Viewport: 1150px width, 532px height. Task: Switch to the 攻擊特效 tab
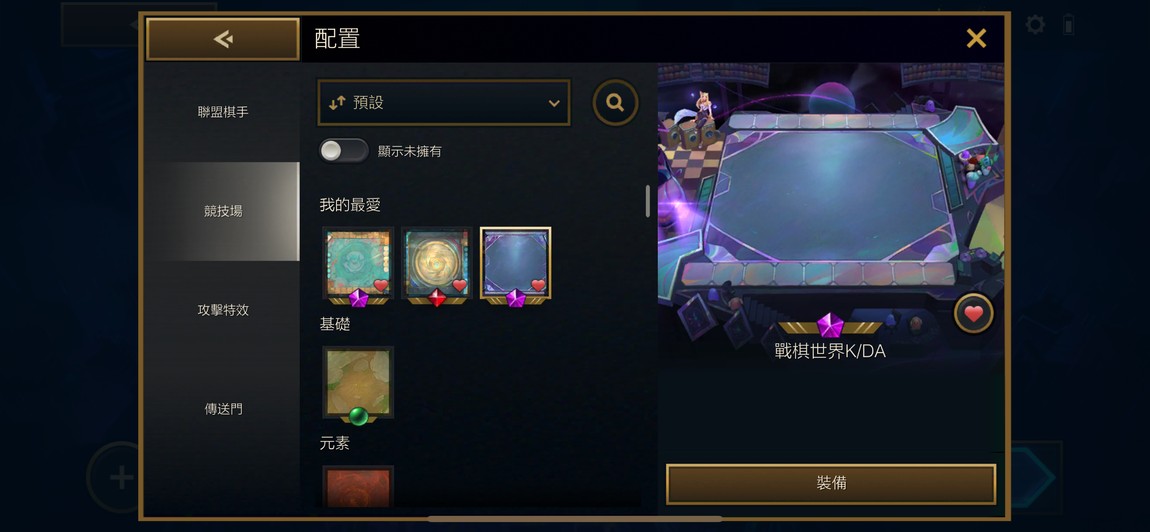point(223,310)
